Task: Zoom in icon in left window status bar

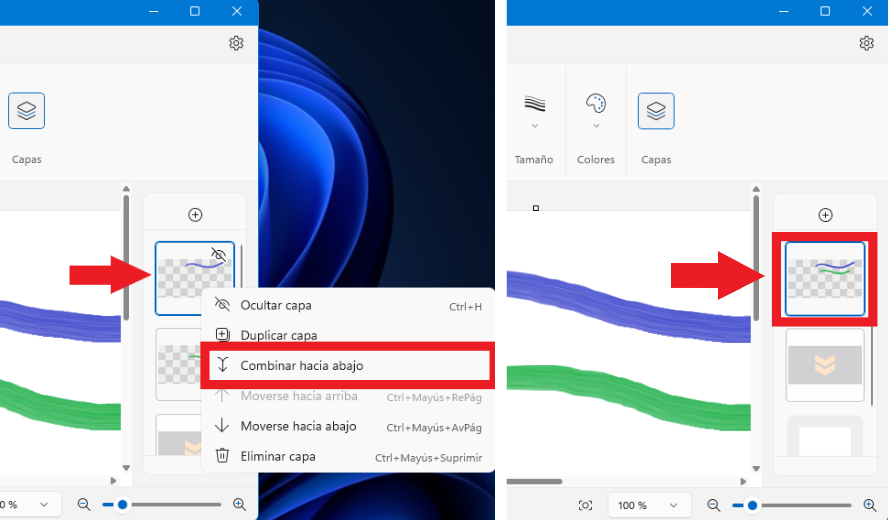Action: point(240,504)
